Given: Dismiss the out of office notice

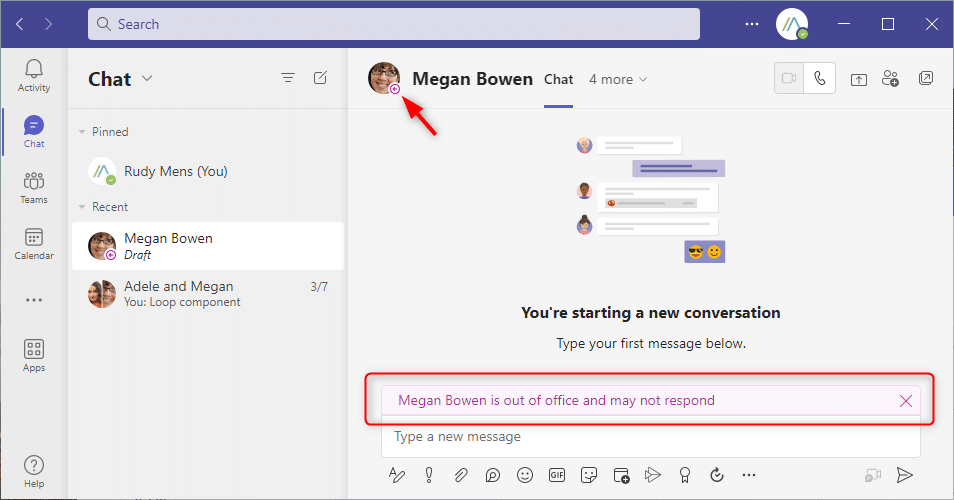Looking at the screenshot, I should pos(906,401).
